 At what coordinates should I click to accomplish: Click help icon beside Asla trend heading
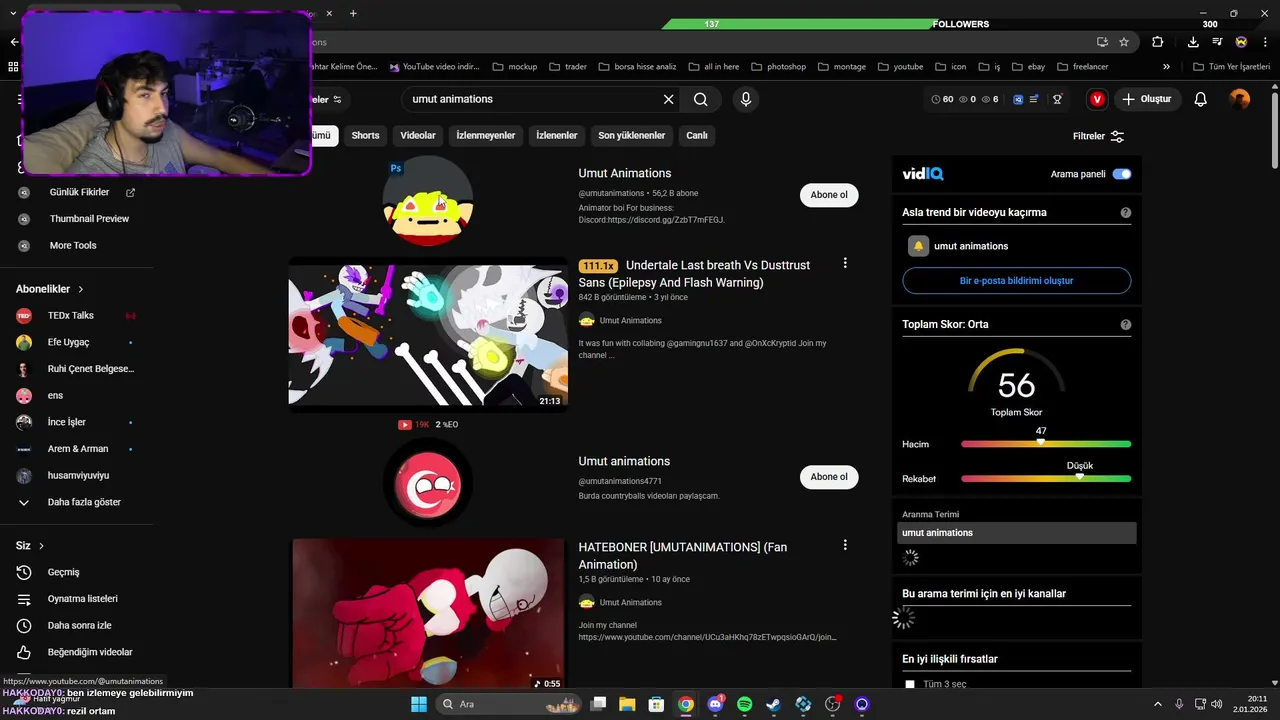pyautogui.click(x=1126, y=213)
